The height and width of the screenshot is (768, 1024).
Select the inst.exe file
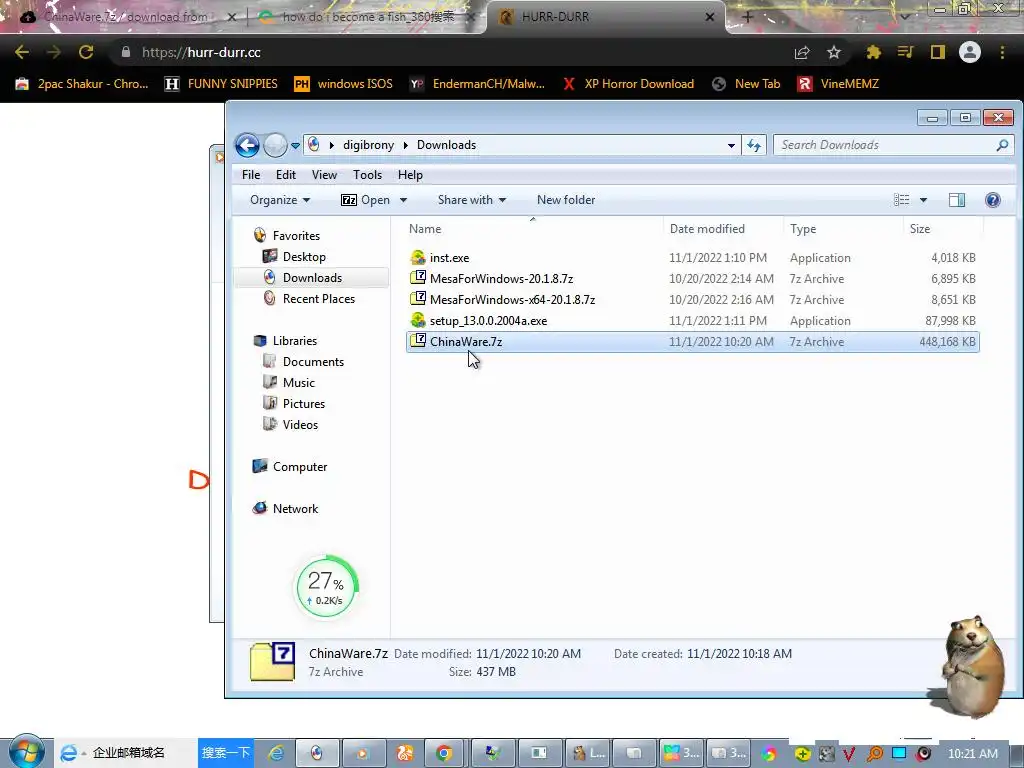point(449,258)
